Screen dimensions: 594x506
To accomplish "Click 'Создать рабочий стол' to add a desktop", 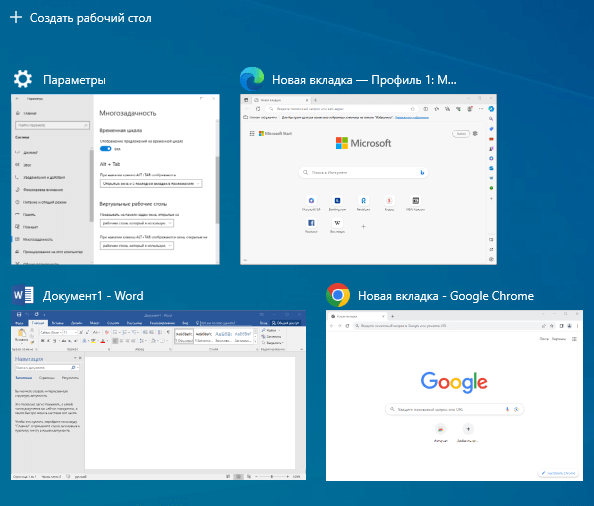I will point(91,18).
